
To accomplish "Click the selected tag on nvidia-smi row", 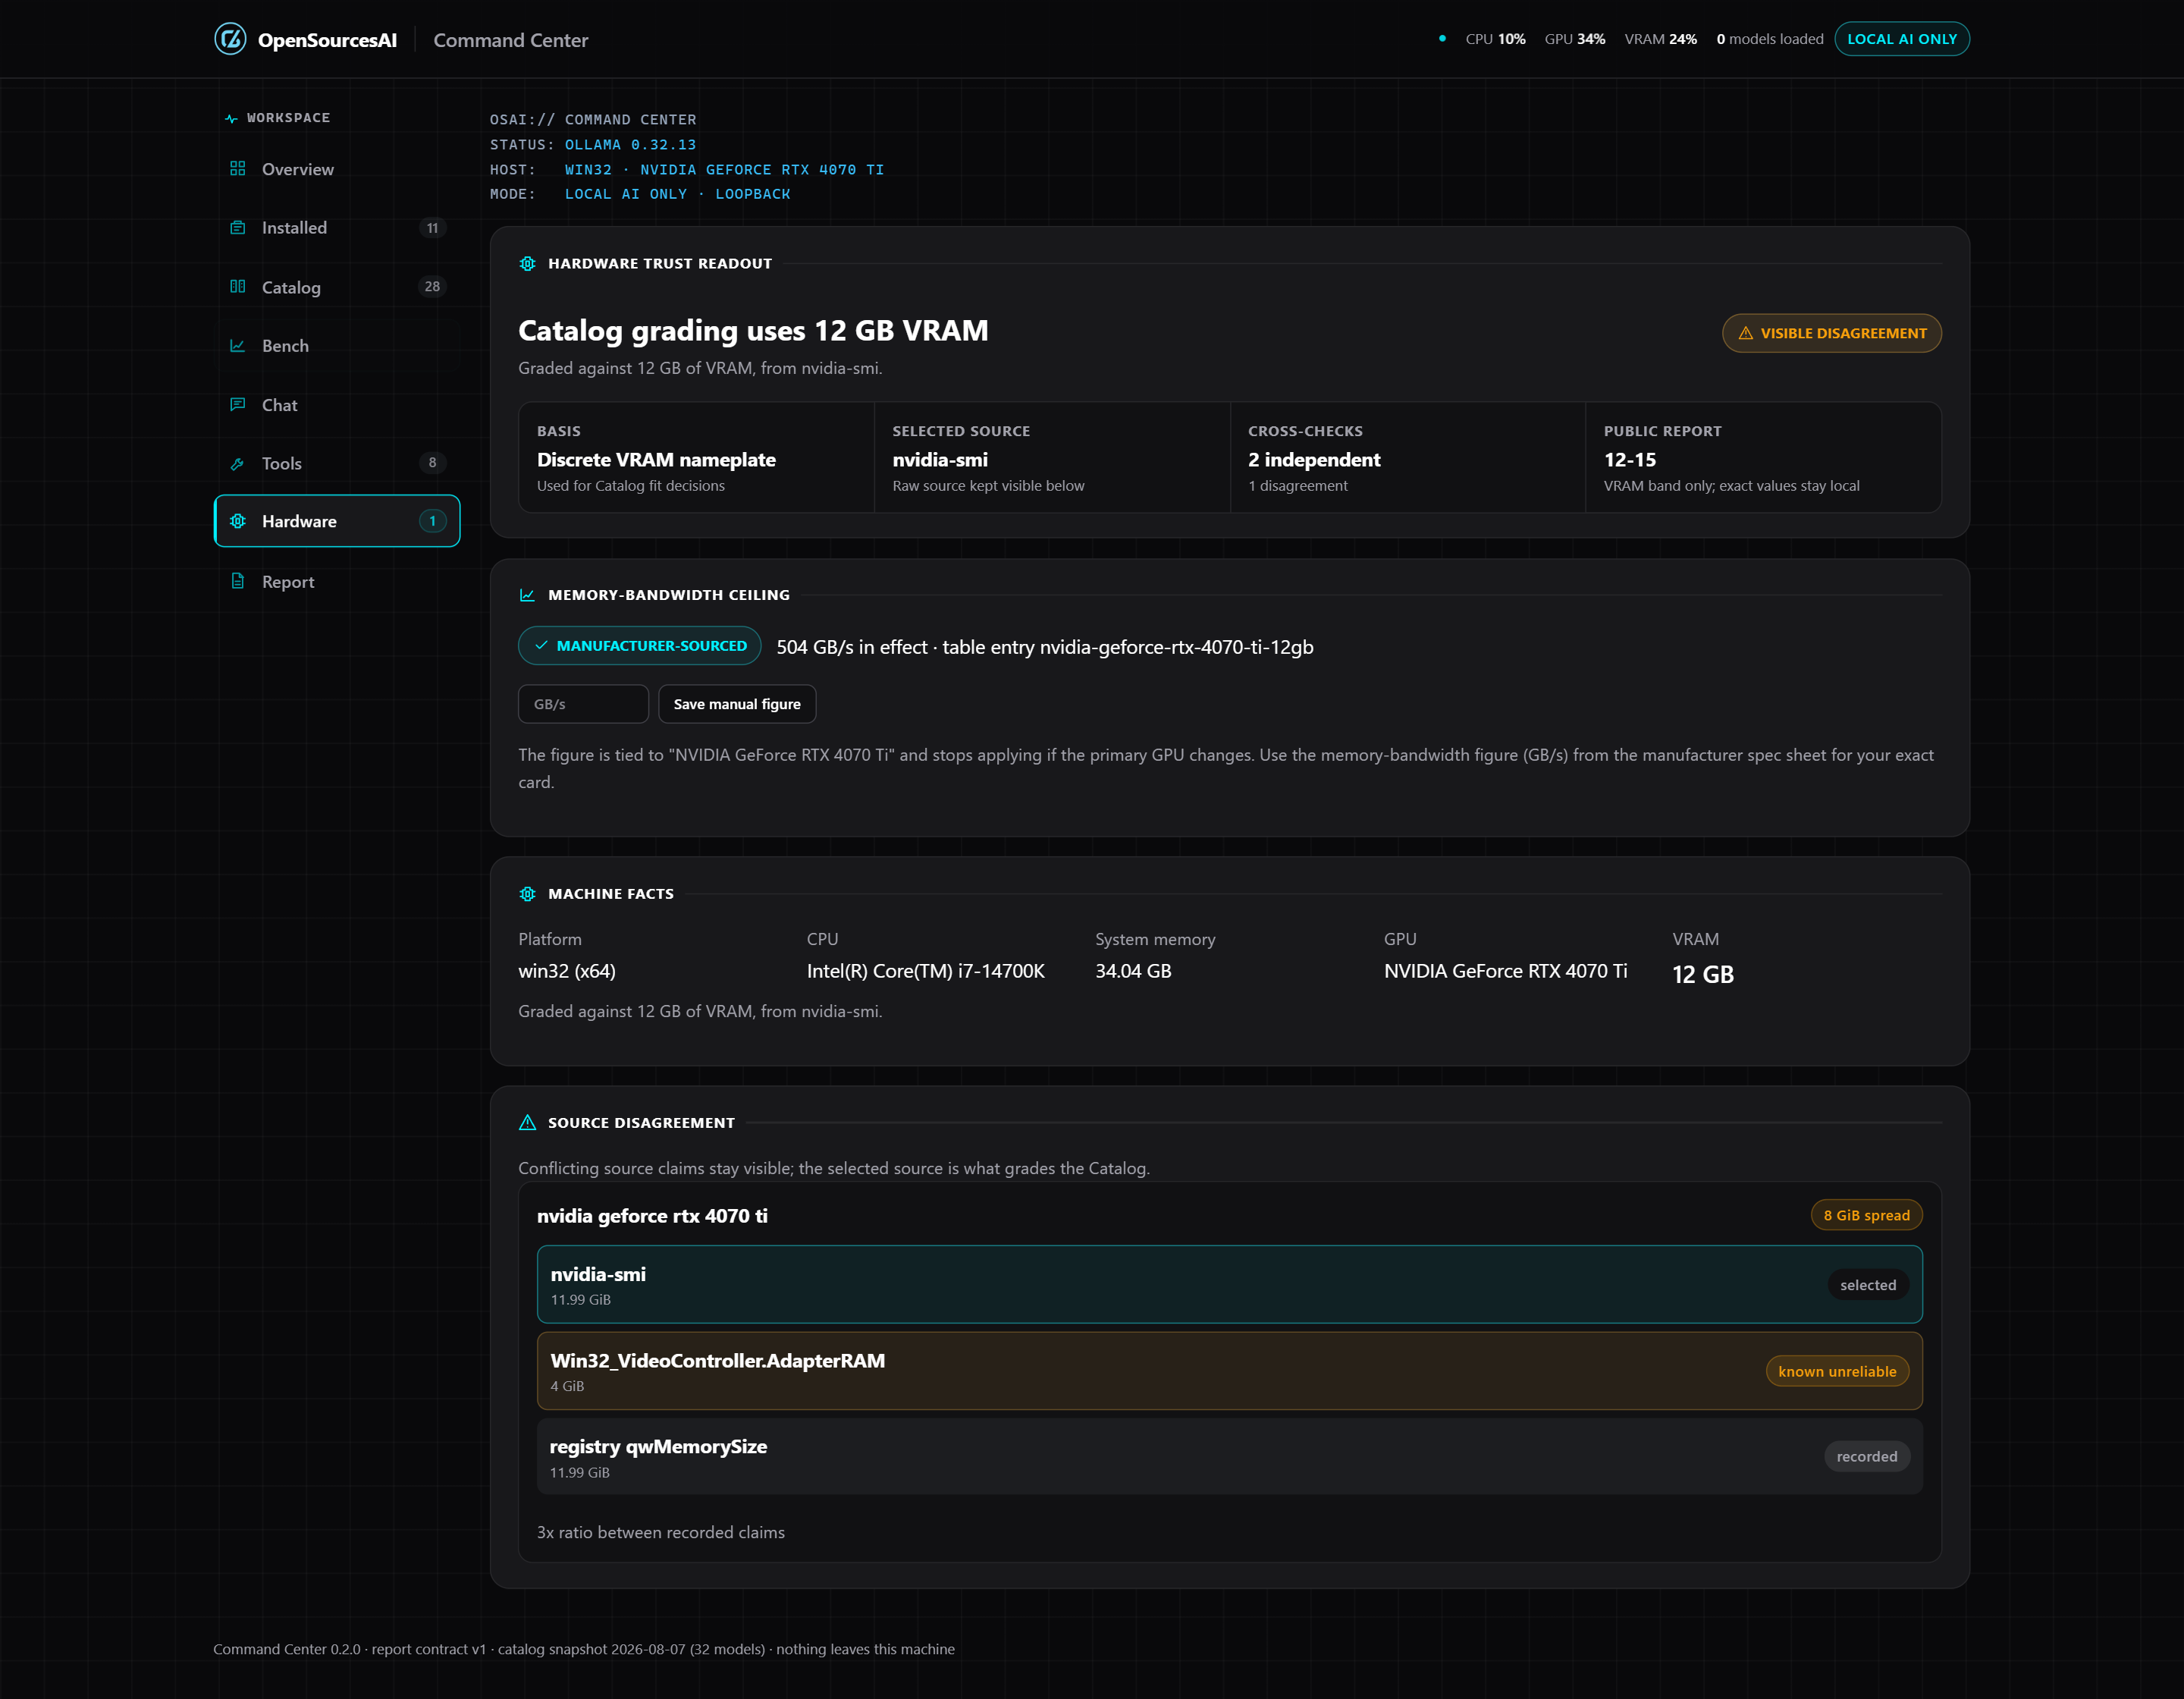I will click(1868, 1285).
